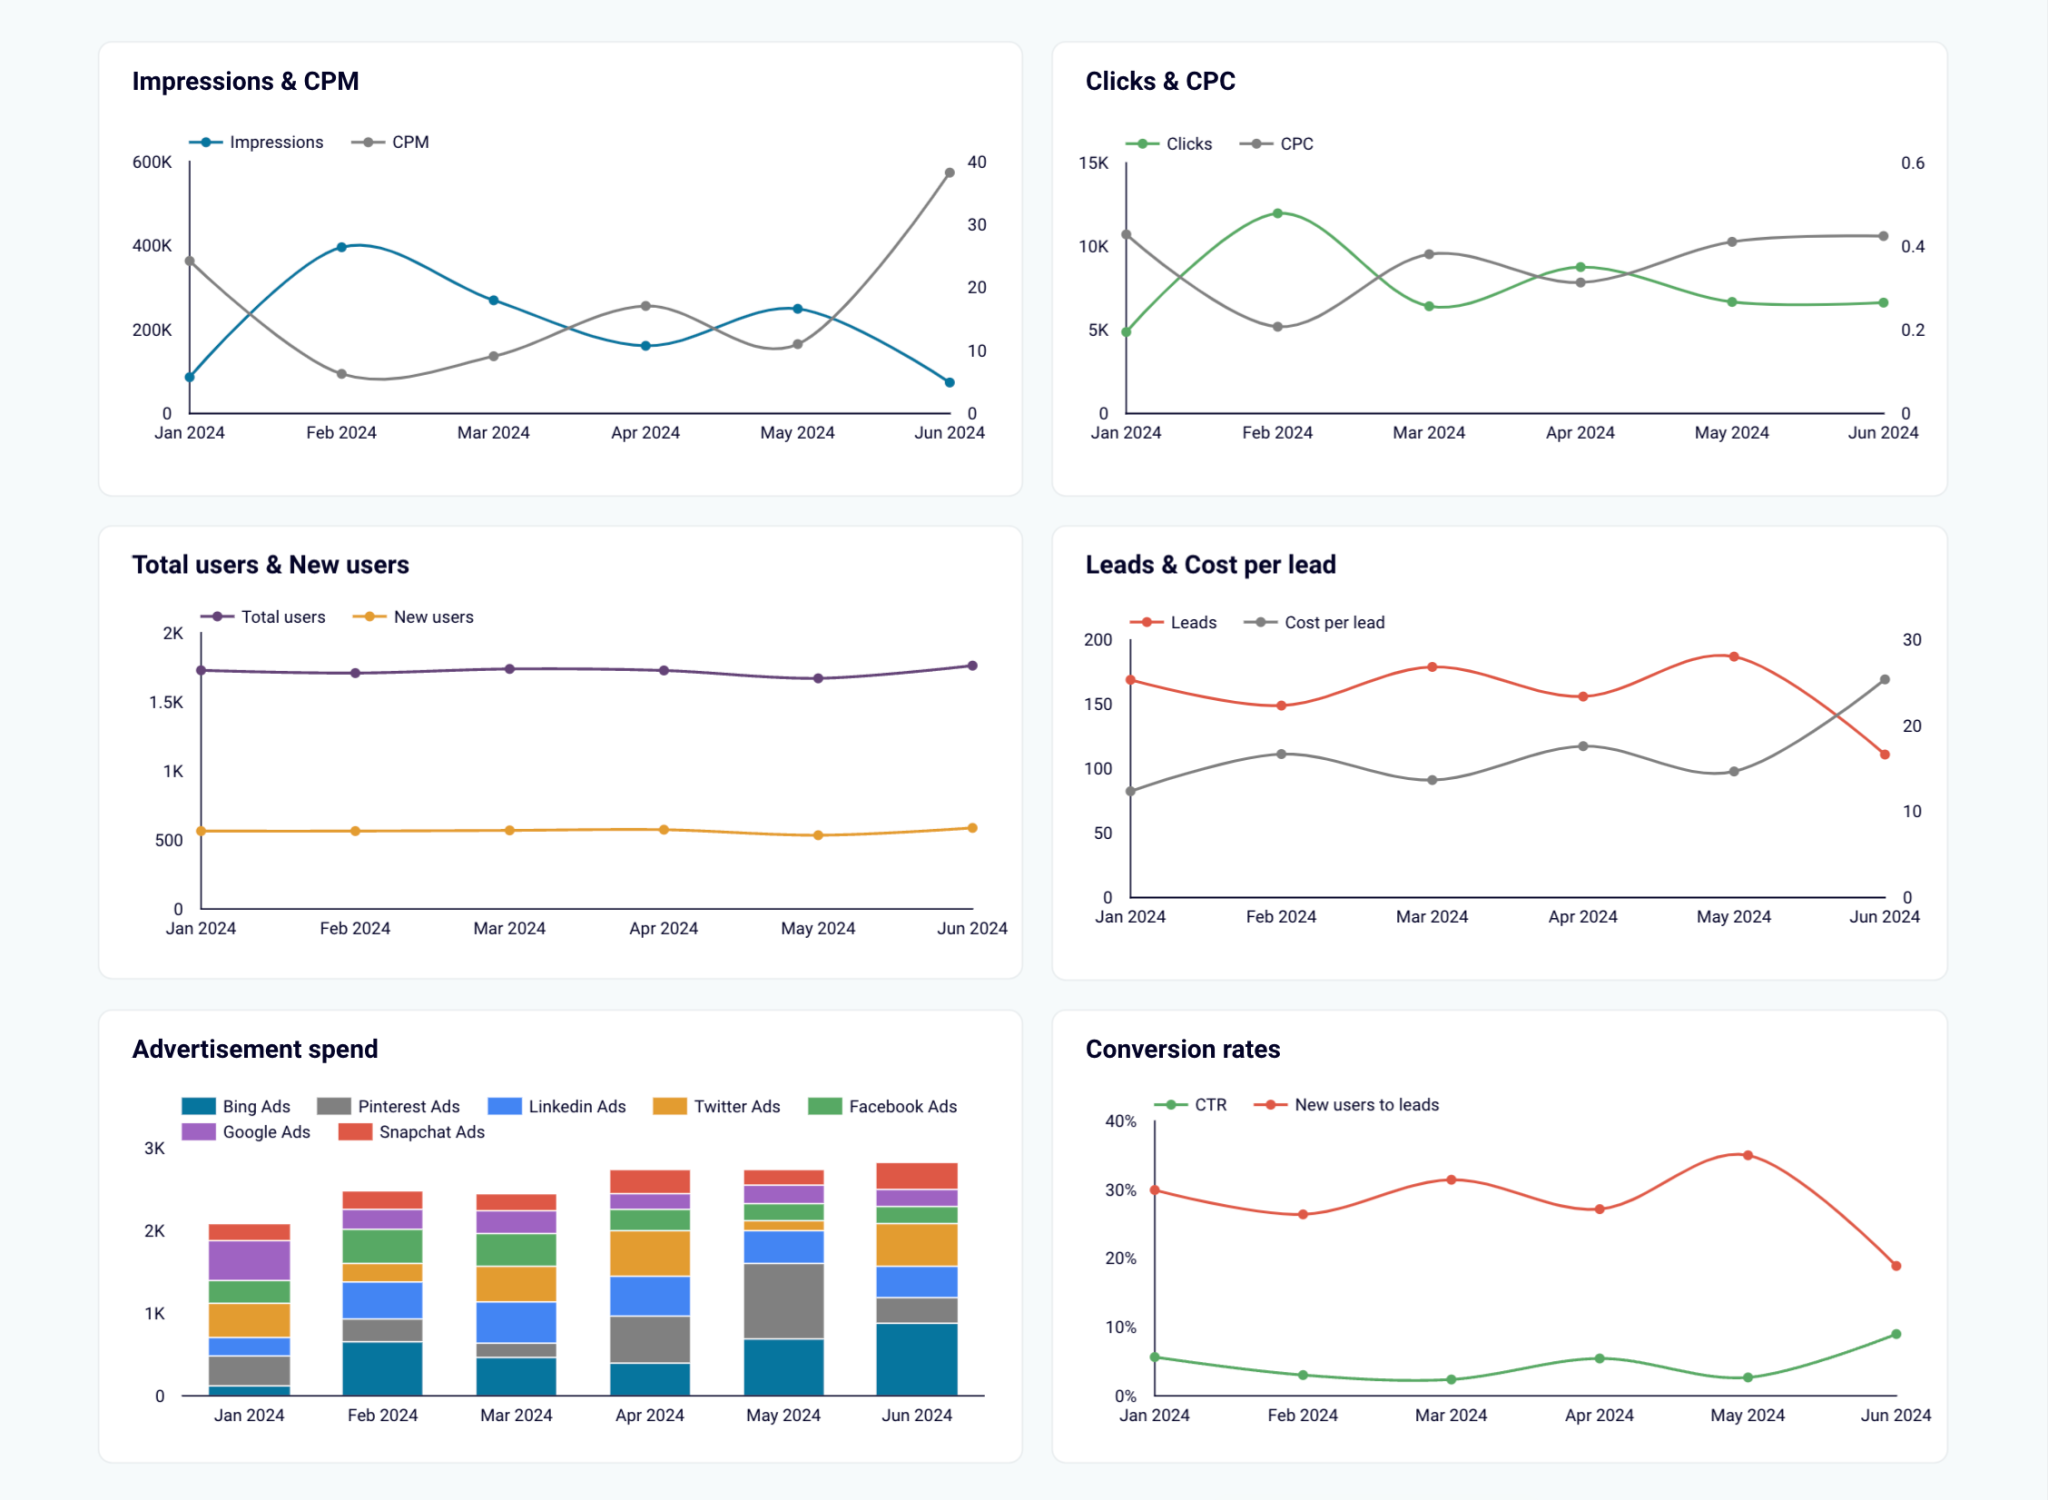The width and height of the screenshot is (2048, 1500).
Task: Click the Leads legend entry
Action: tap(1192, 622)
